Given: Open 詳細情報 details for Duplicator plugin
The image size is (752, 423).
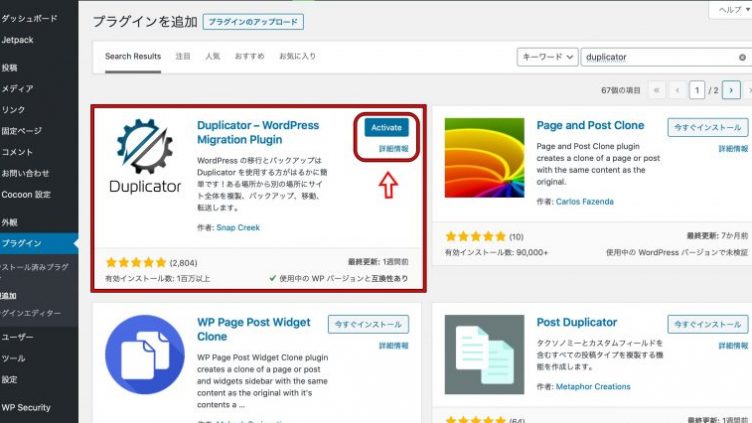Looking at the screenshot, I should click(x=394, y=149).
